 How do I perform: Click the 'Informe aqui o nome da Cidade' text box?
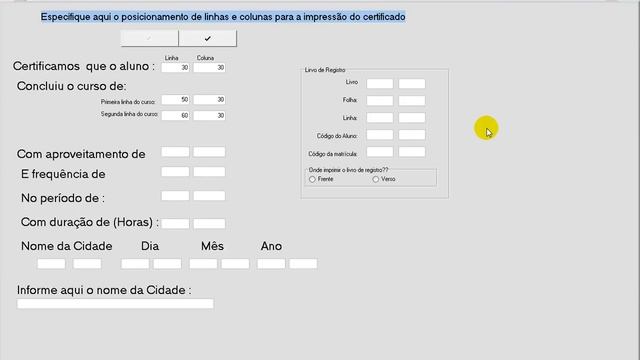click(115, 304)
